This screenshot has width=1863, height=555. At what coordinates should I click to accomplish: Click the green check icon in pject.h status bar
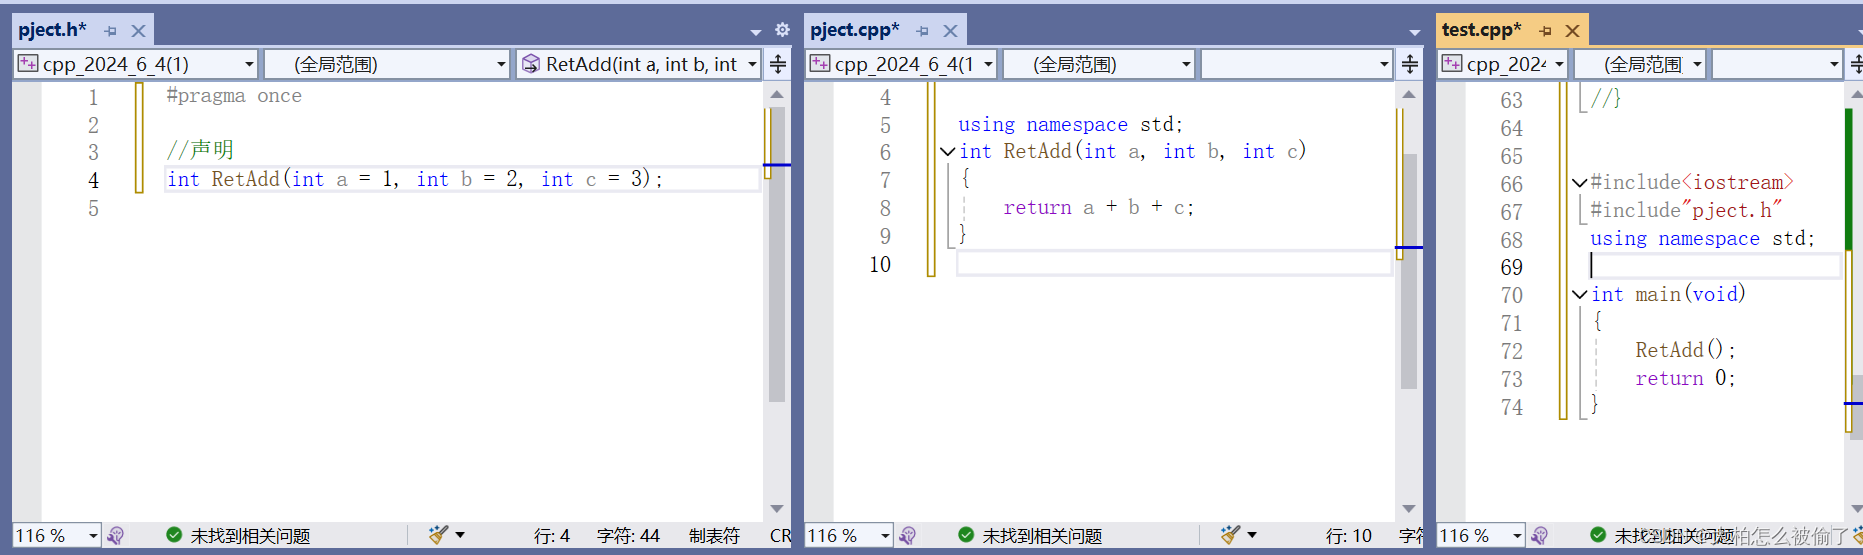point(174,535)
